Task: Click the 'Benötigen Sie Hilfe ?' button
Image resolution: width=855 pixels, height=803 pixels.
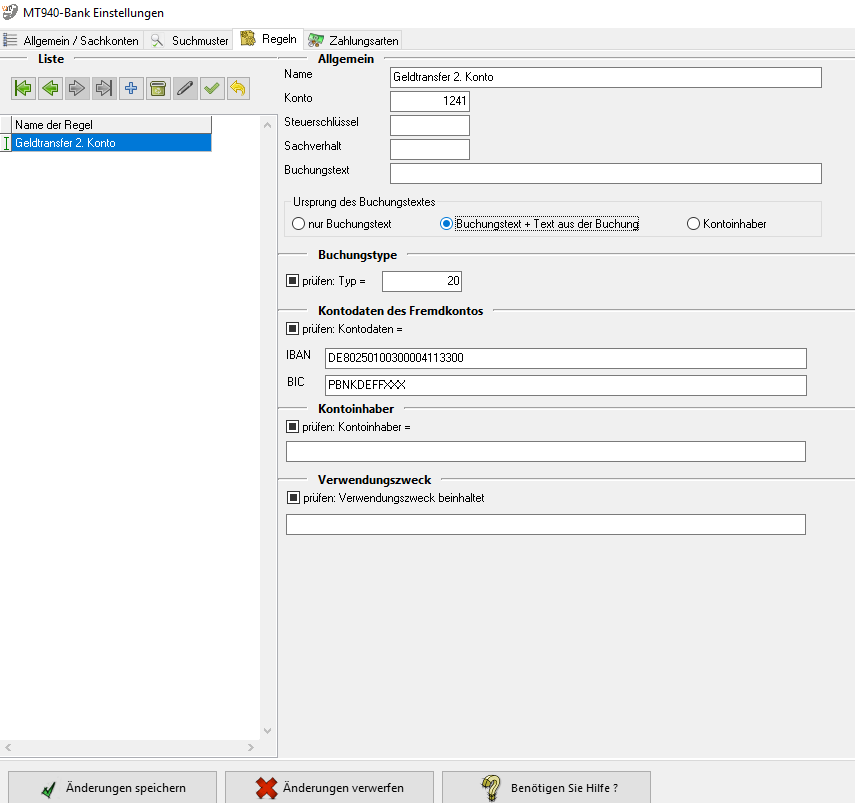Action: (x=546, y=788)
